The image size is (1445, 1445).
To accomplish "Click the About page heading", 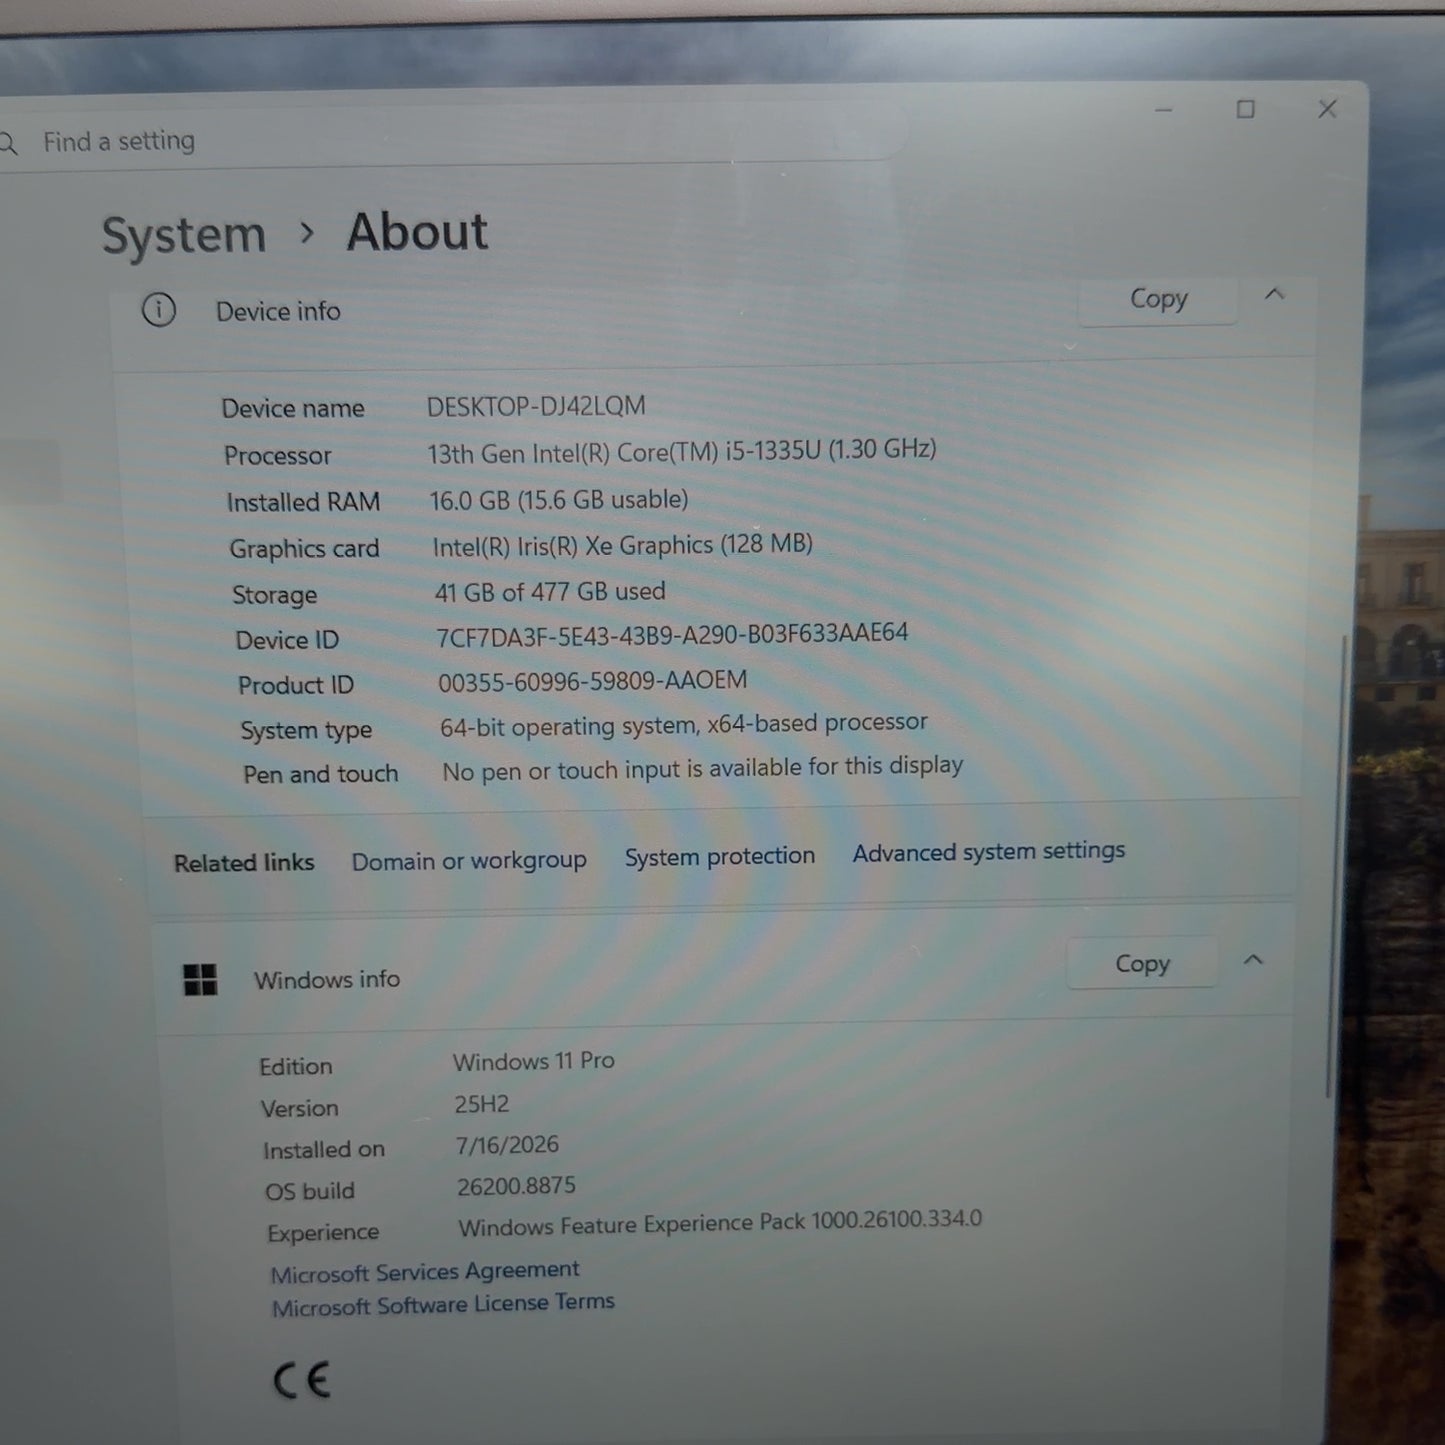I will (x=417, y=233).
